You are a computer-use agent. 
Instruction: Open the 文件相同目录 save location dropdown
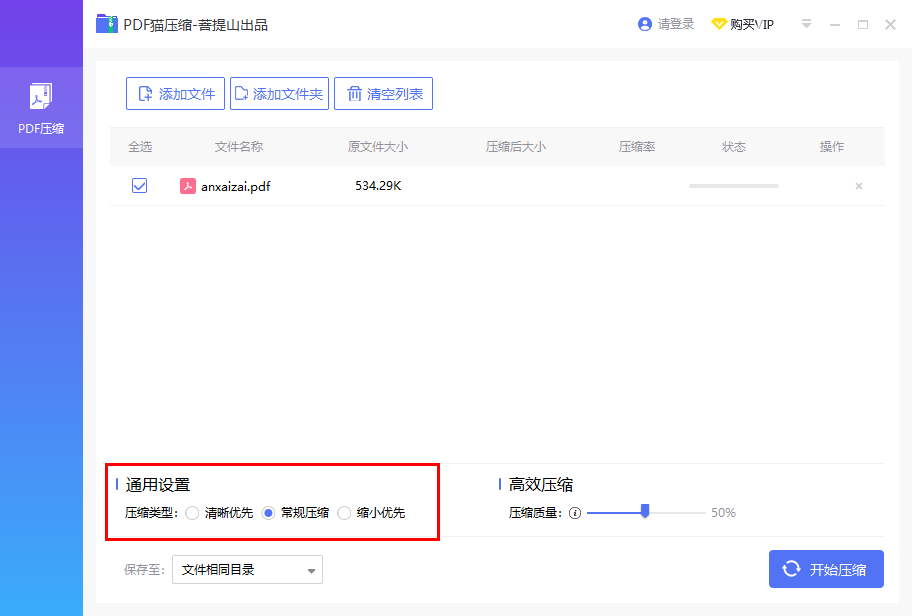[247, 569]
